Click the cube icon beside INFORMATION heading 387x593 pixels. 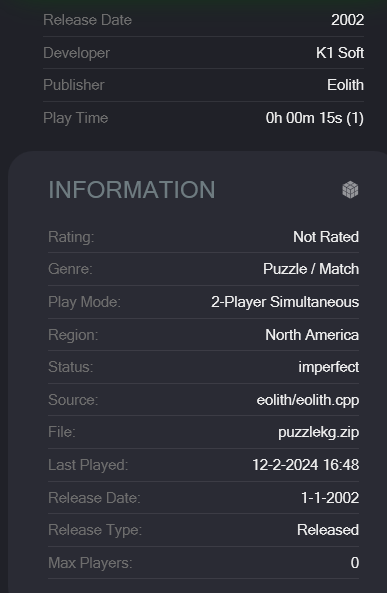(x=350, y=189)
